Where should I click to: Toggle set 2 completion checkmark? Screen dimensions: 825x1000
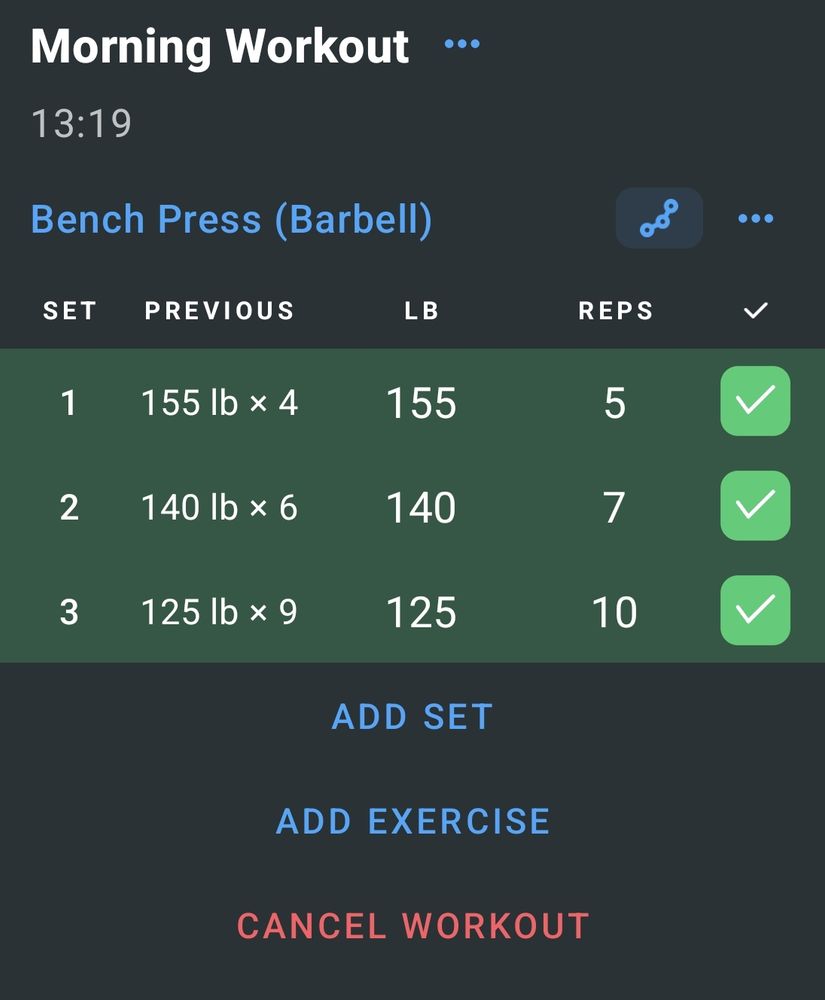point(756,506)
